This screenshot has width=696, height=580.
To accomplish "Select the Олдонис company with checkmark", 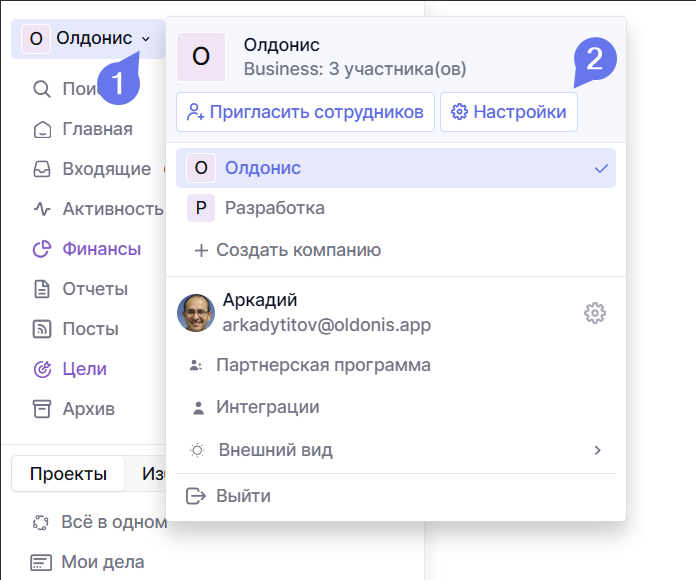I will coord(395,168).
